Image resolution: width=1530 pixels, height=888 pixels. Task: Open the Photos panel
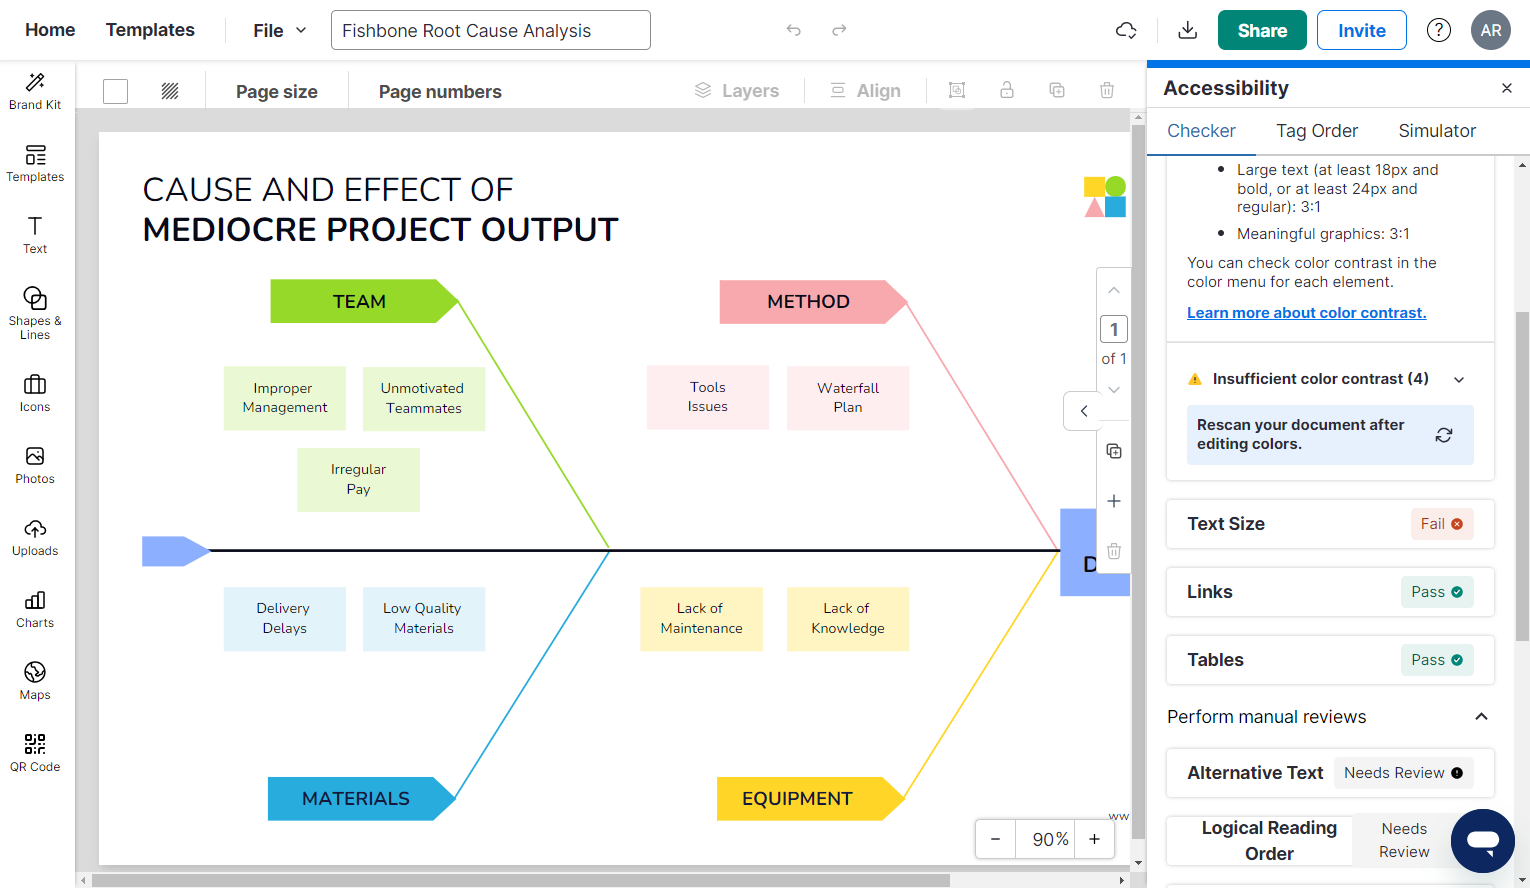tap(35, 463)
